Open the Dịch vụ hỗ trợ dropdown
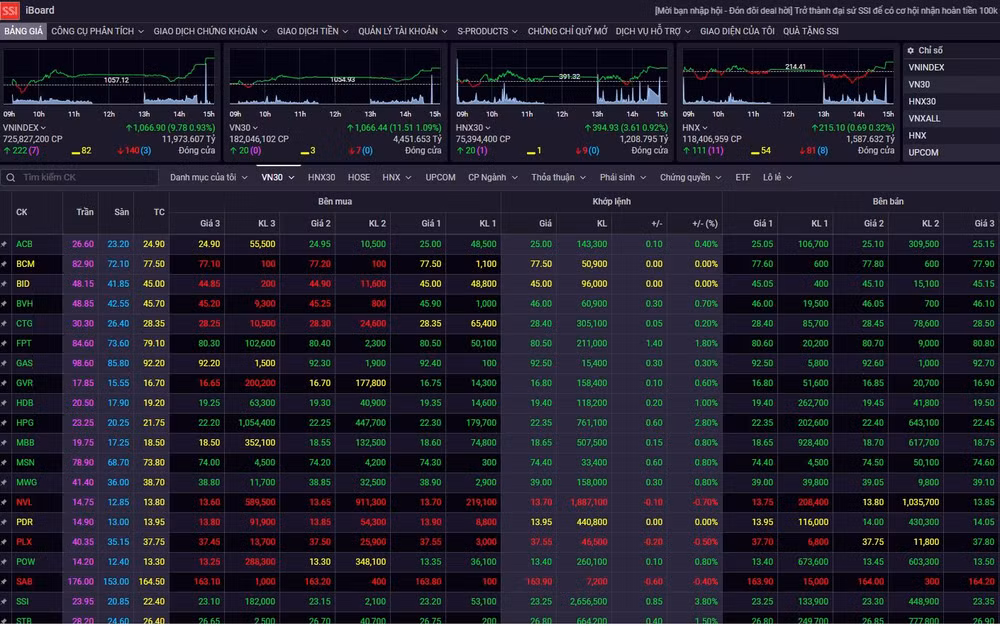 (653, 31)
